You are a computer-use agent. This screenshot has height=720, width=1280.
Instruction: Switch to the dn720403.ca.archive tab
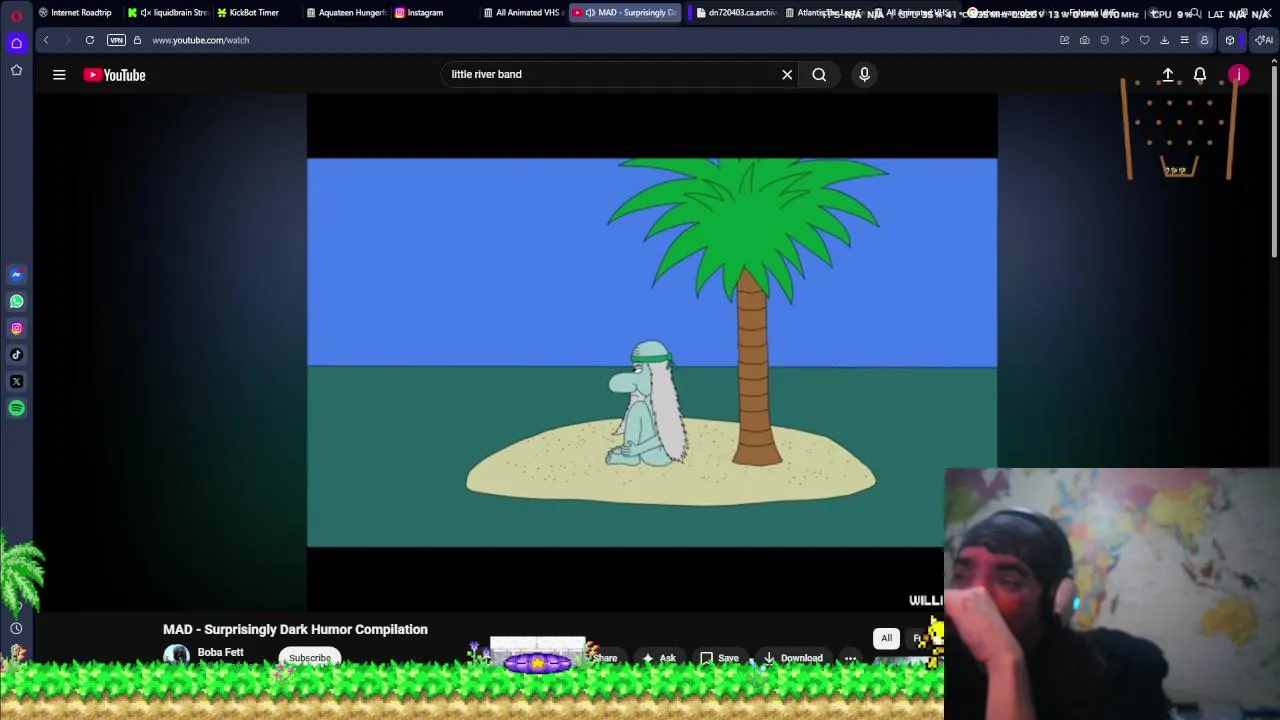(735, 13)
